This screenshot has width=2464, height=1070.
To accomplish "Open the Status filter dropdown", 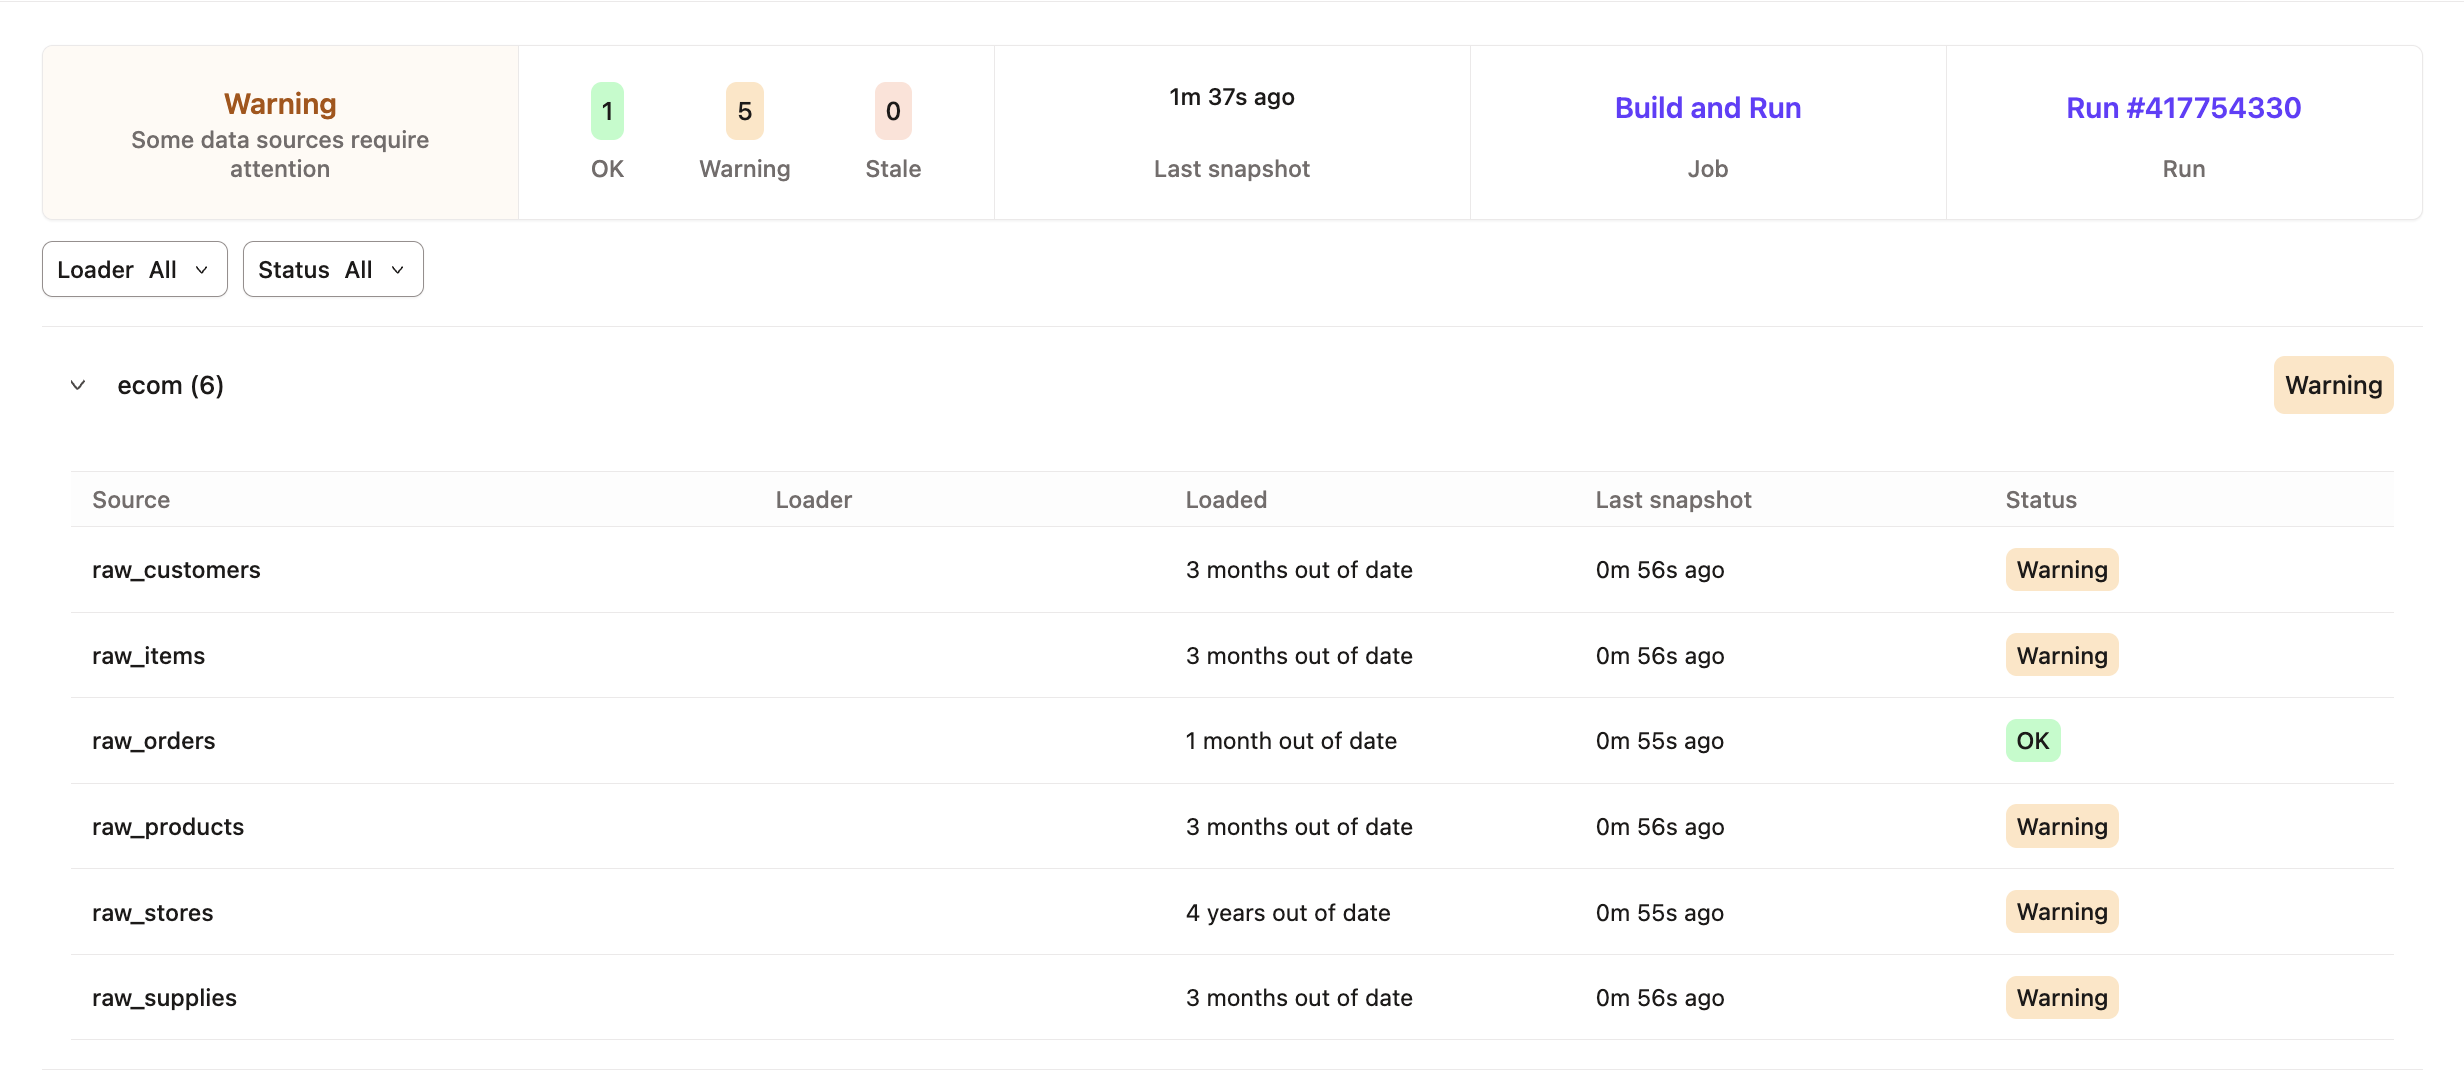I will (332, 269).
